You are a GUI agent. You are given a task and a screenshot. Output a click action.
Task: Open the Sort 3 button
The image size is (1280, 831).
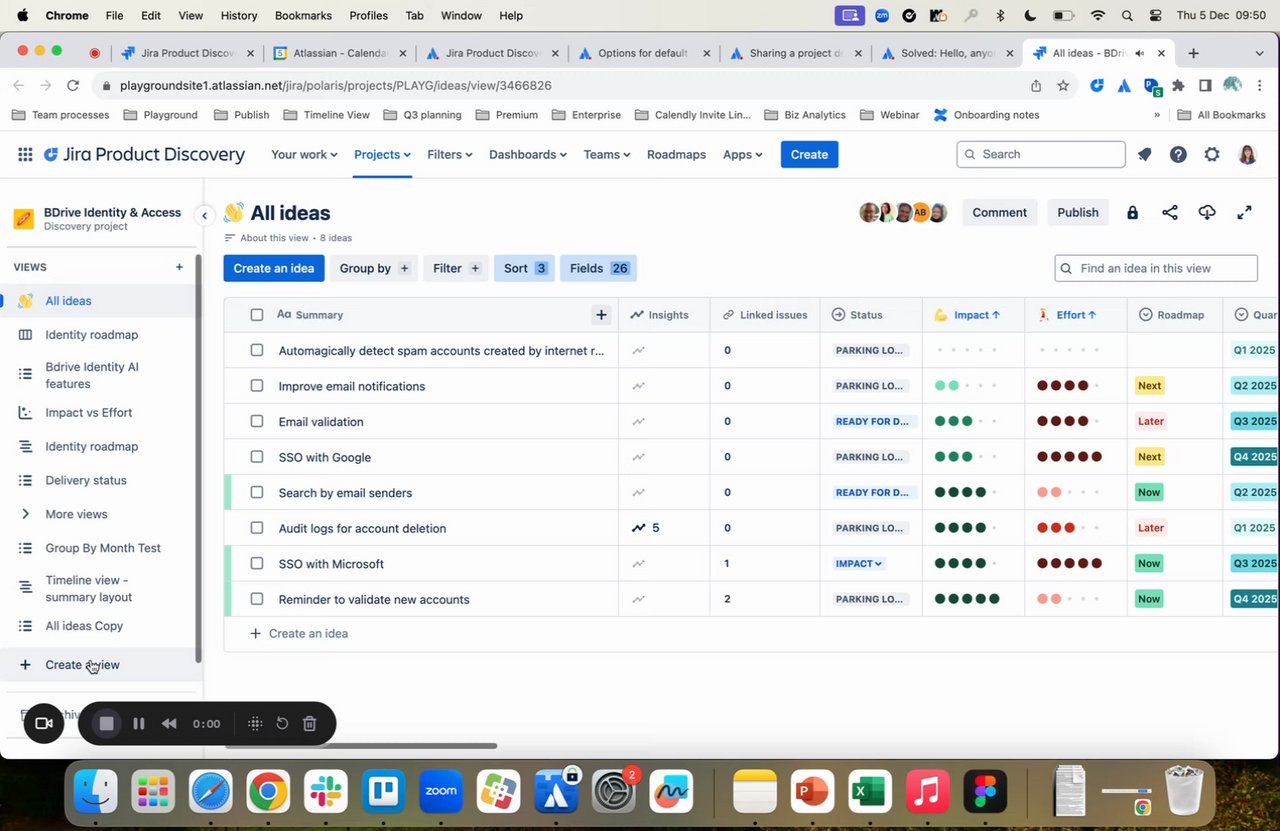point(524,268)
